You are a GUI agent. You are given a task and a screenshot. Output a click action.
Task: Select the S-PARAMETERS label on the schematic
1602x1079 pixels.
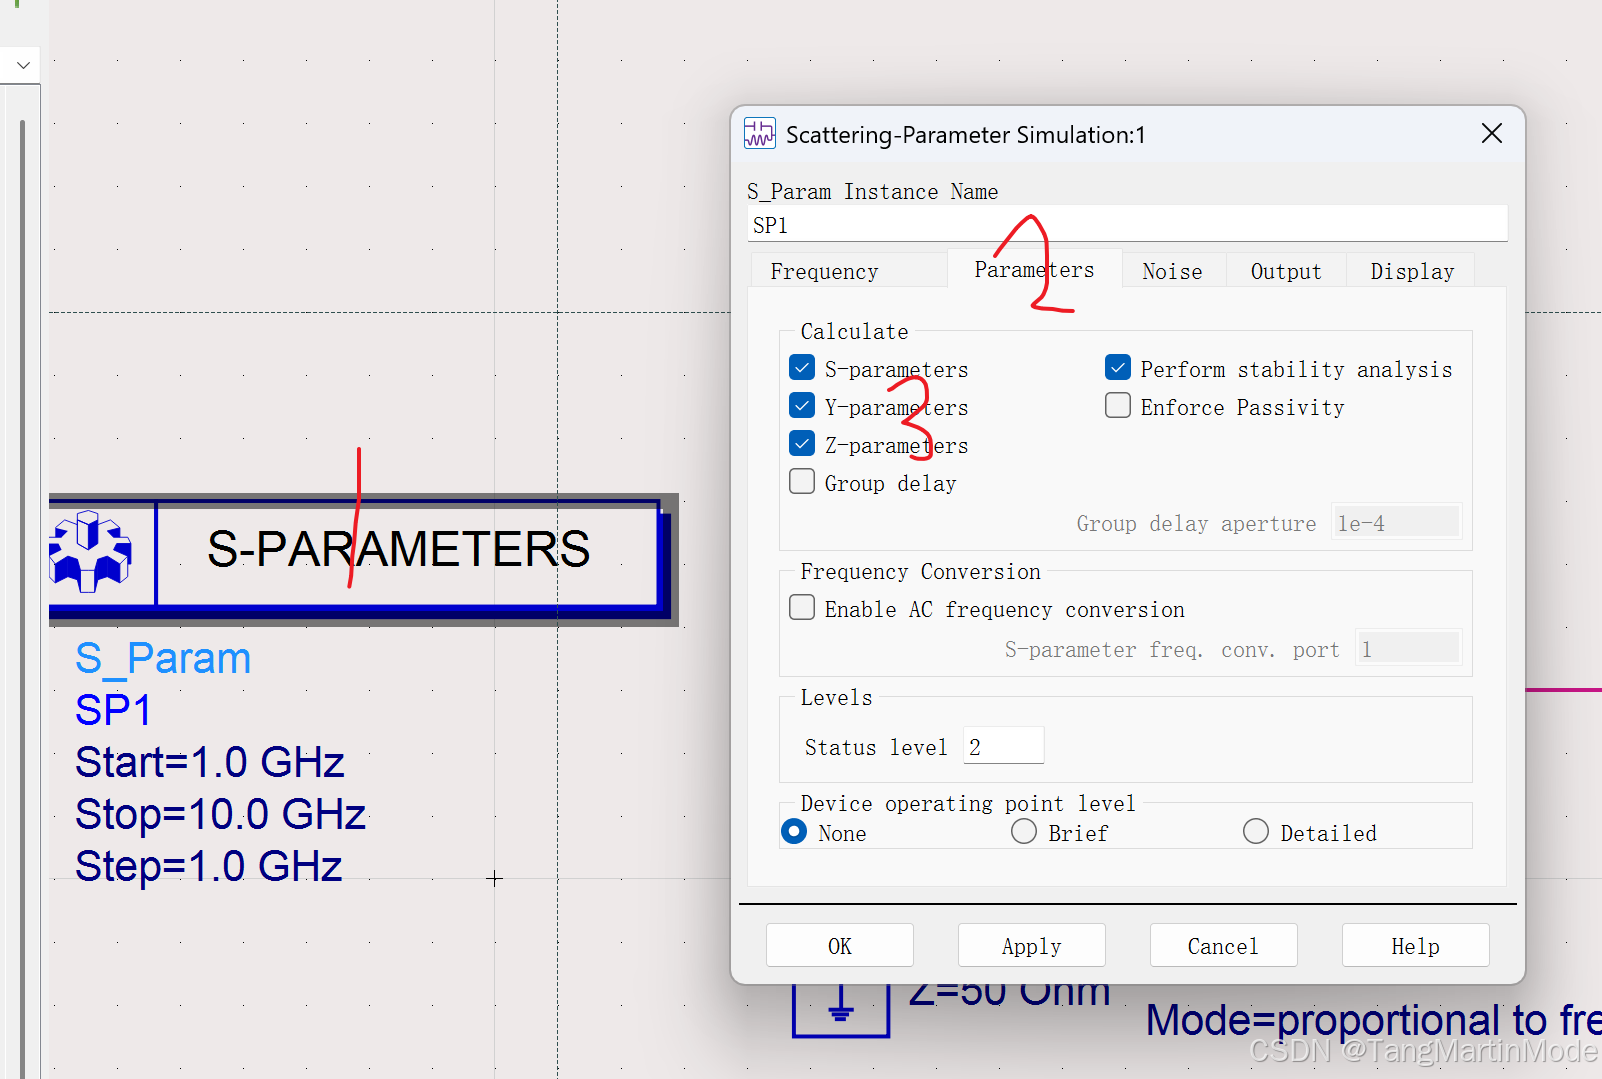(x=399, y=549)
